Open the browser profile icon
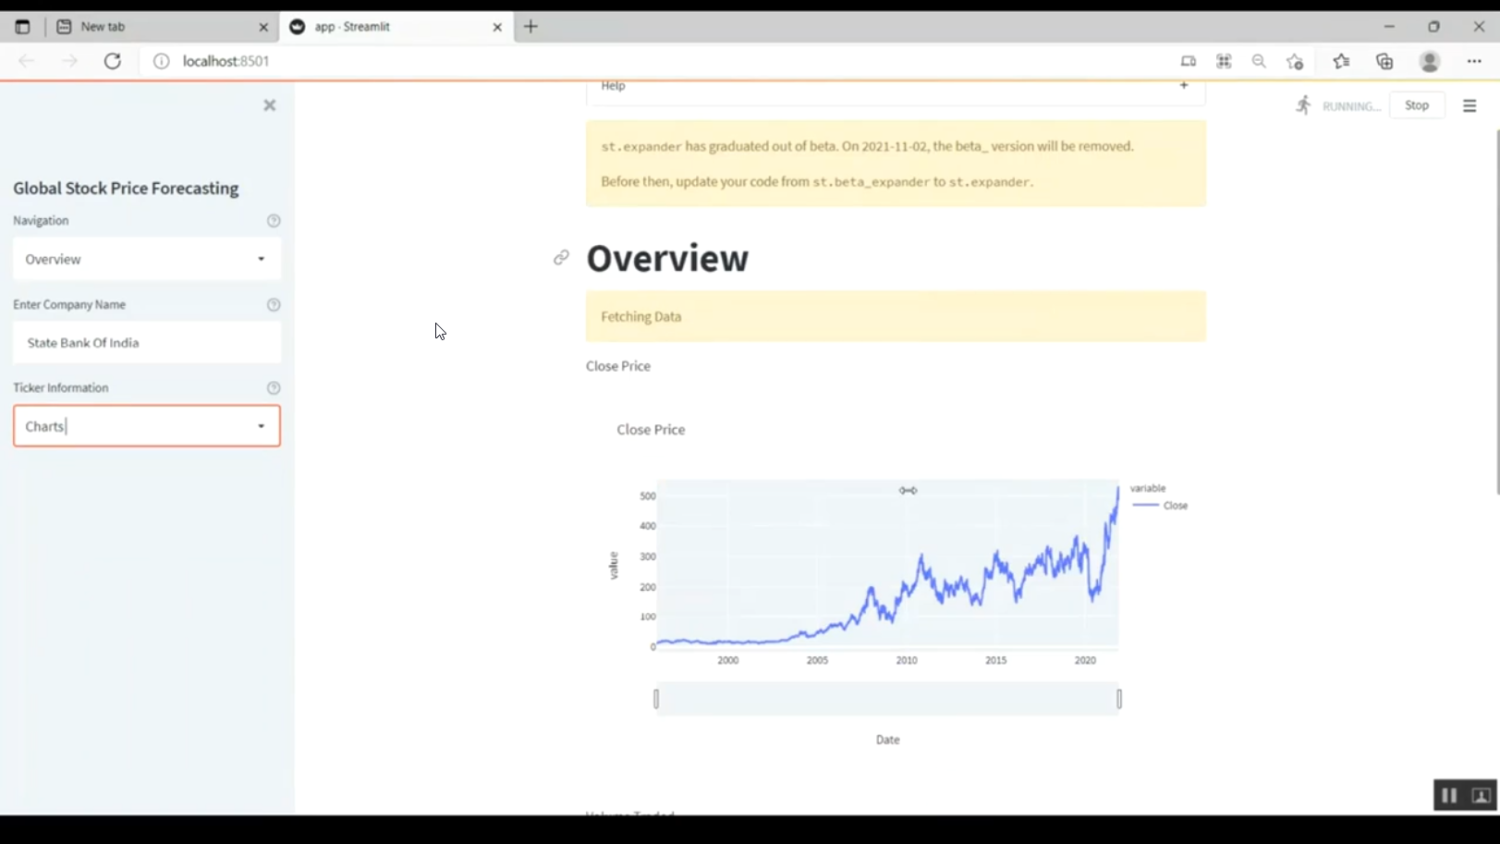The width and height of the screenshot is (1500, 844). click(1429, 61)
